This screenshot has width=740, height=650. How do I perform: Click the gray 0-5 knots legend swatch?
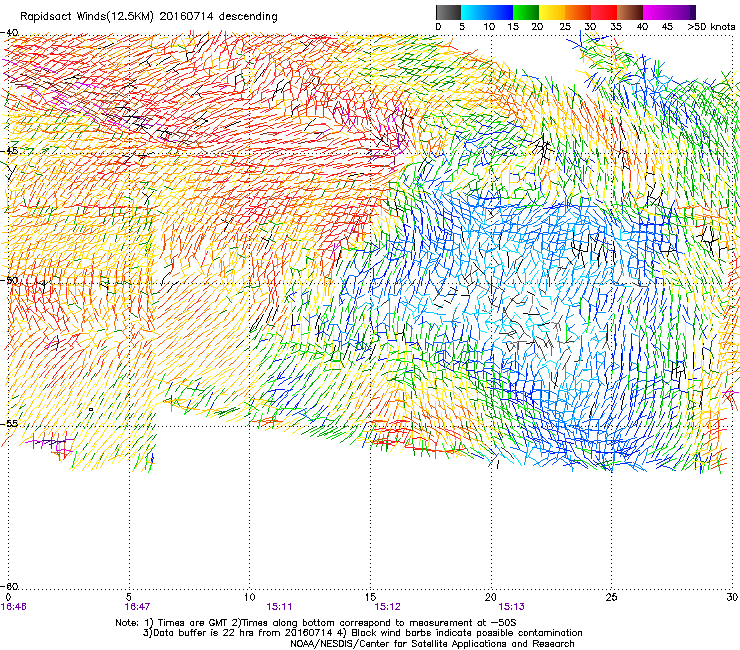click(448, 12)
